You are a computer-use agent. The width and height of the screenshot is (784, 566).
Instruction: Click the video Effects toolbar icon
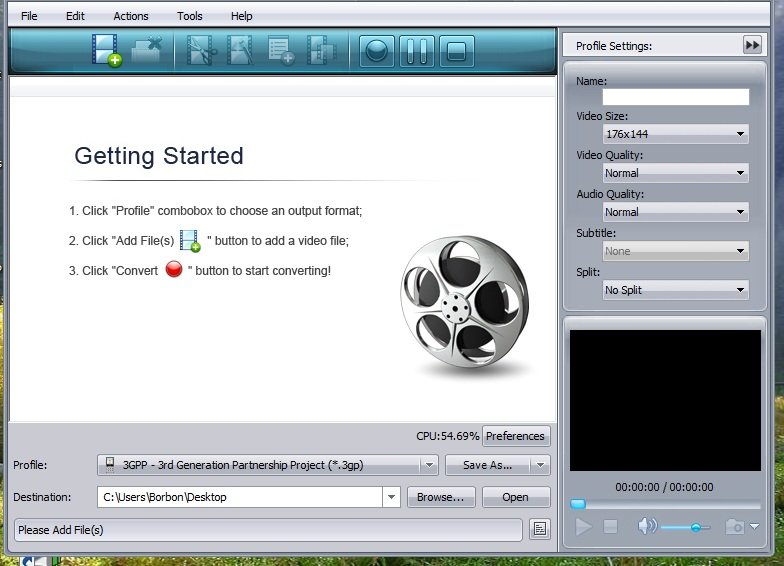click(x=241, y=50)
